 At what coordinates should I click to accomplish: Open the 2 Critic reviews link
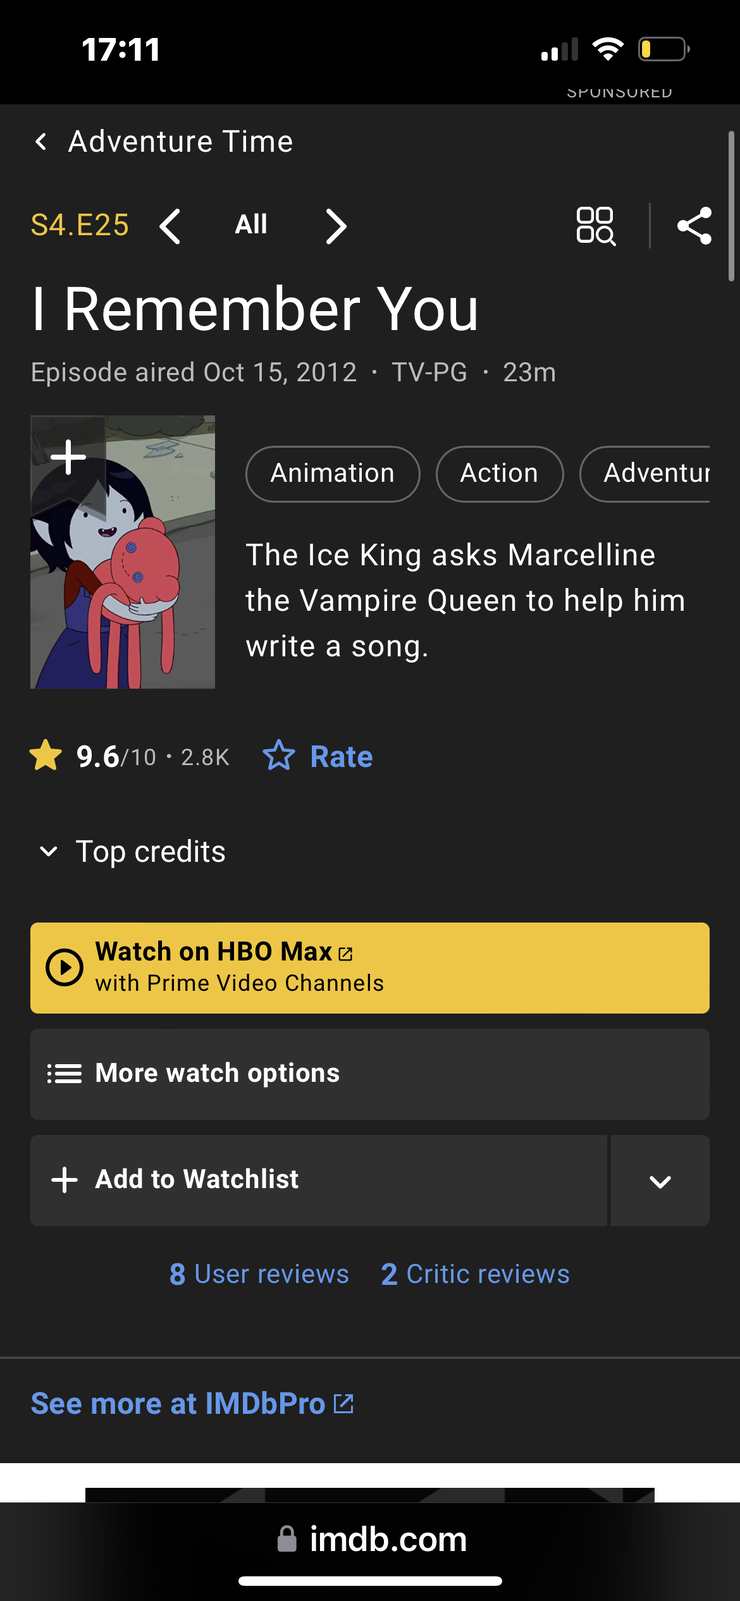(x=475, y=1274)
